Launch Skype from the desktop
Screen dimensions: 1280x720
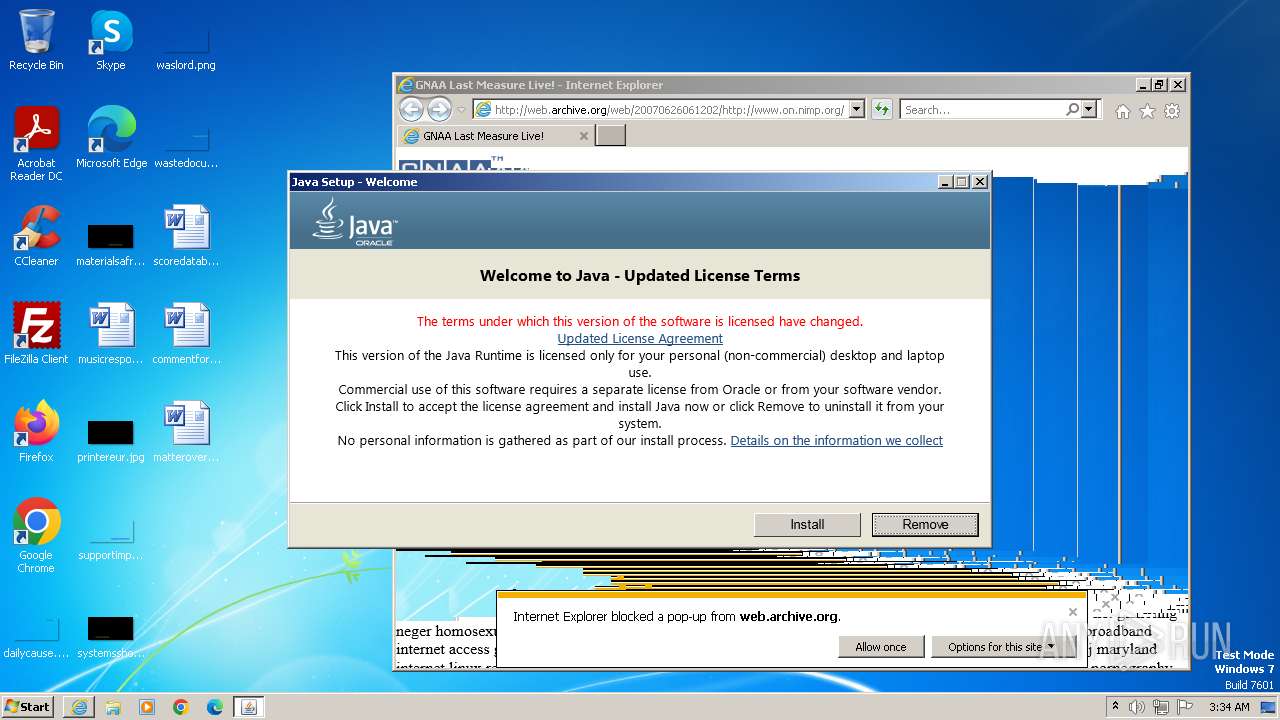tap(111, 40)
